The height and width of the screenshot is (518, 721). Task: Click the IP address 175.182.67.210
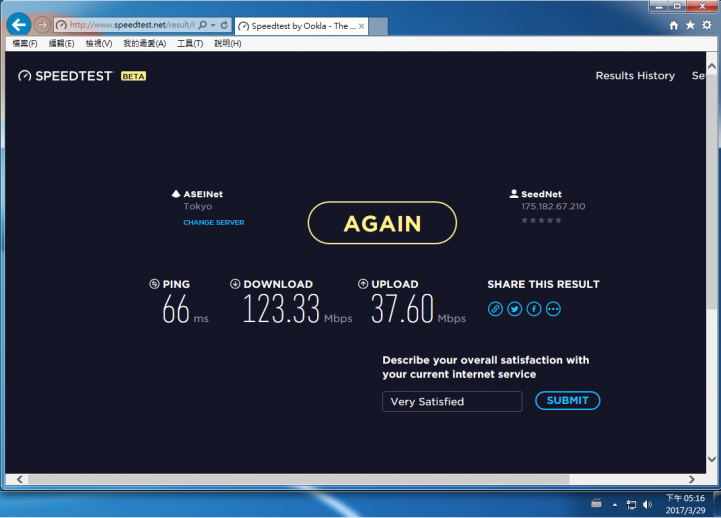pos(553,206)
